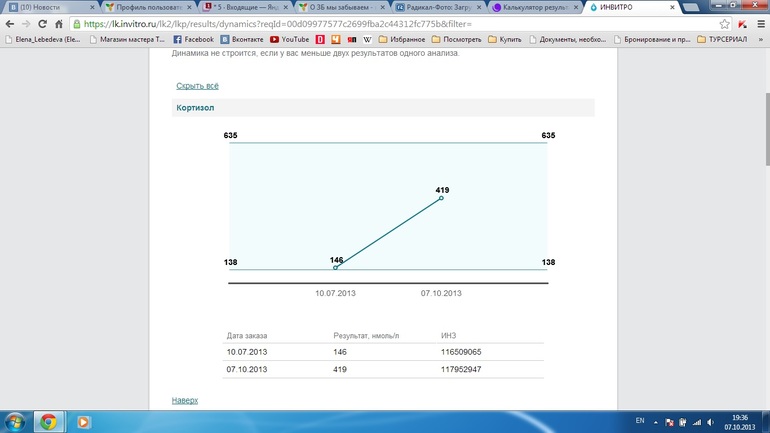Click table date 10.07.2013
The width and height of the screenshot is (770, 433).
coord(247,352)
